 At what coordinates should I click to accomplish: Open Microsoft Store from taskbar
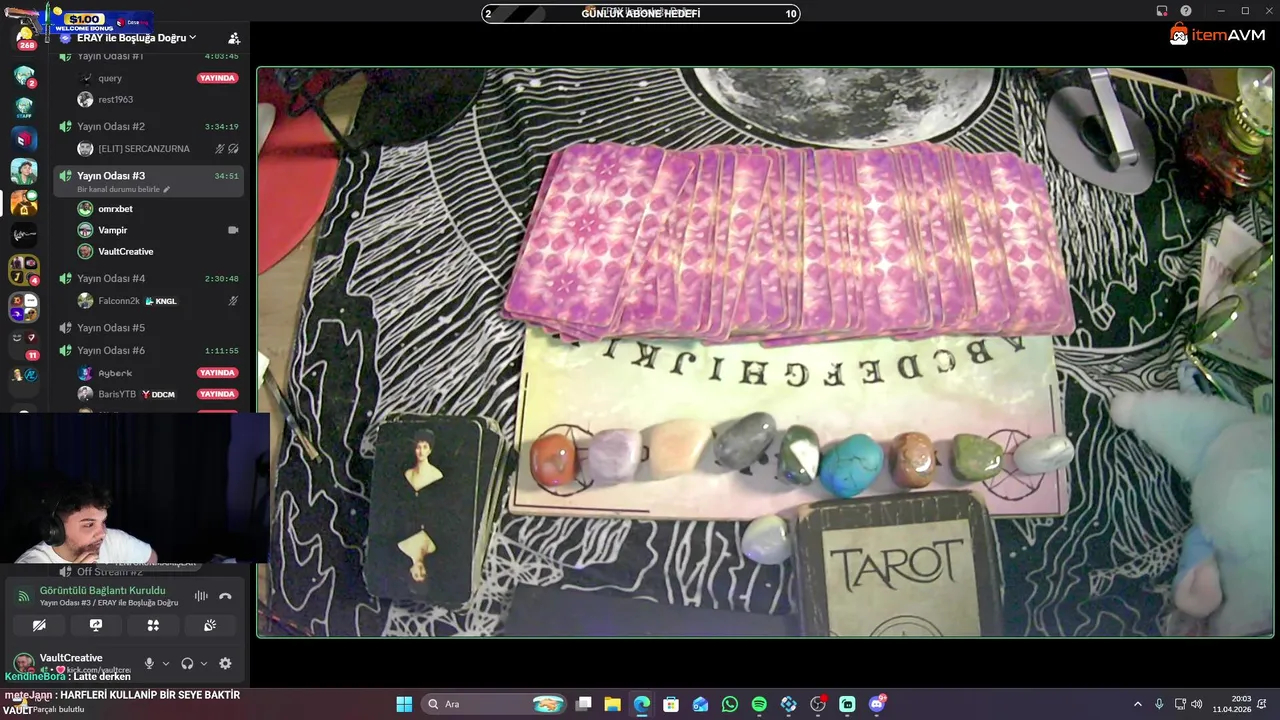[x=671, y=704]
